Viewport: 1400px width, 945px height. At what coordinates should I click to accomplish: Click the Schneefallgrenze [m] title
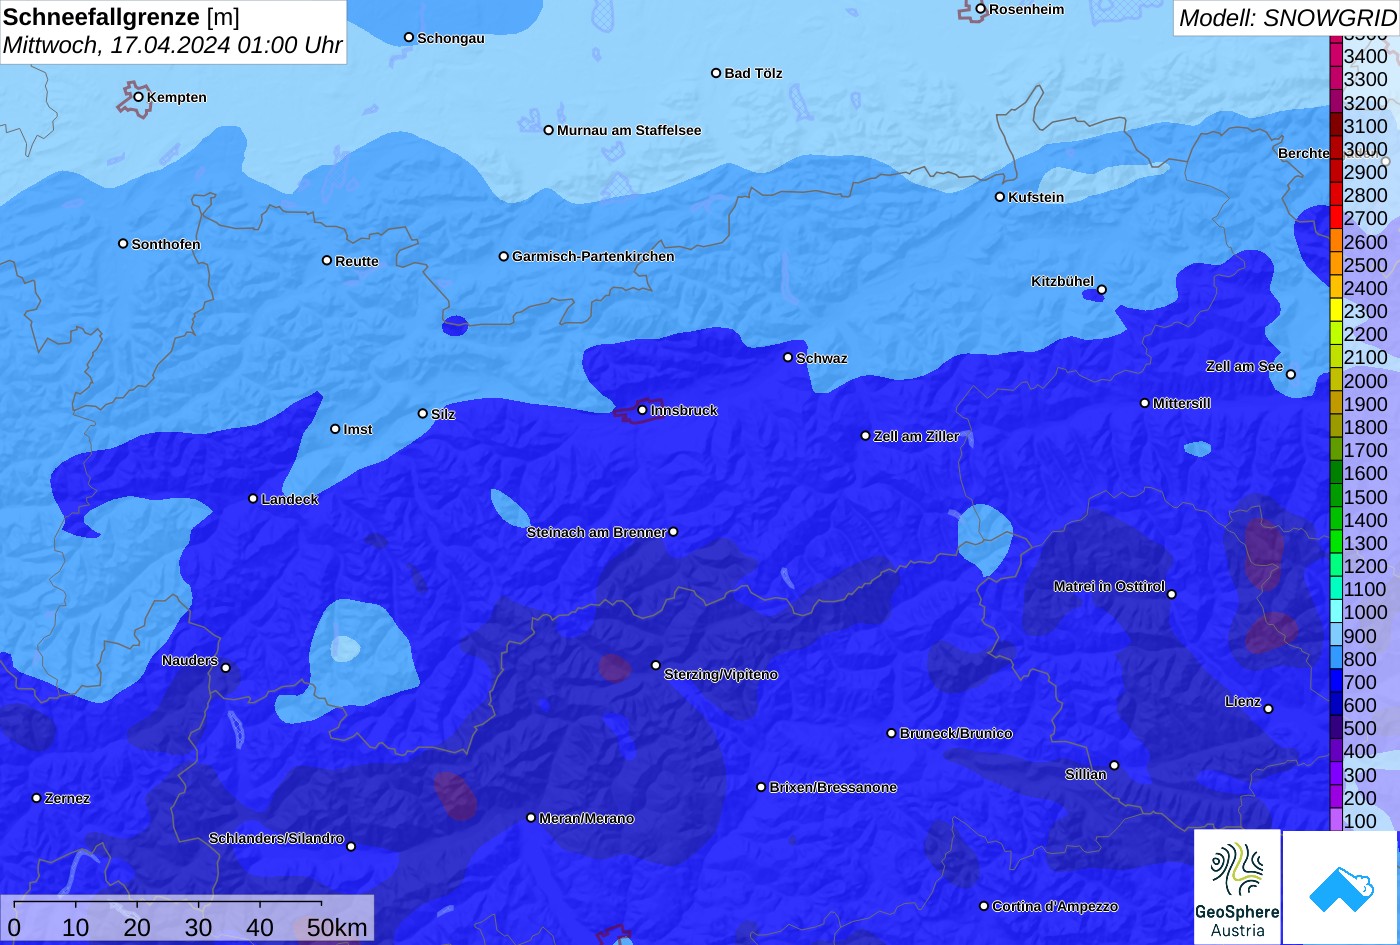121,17
